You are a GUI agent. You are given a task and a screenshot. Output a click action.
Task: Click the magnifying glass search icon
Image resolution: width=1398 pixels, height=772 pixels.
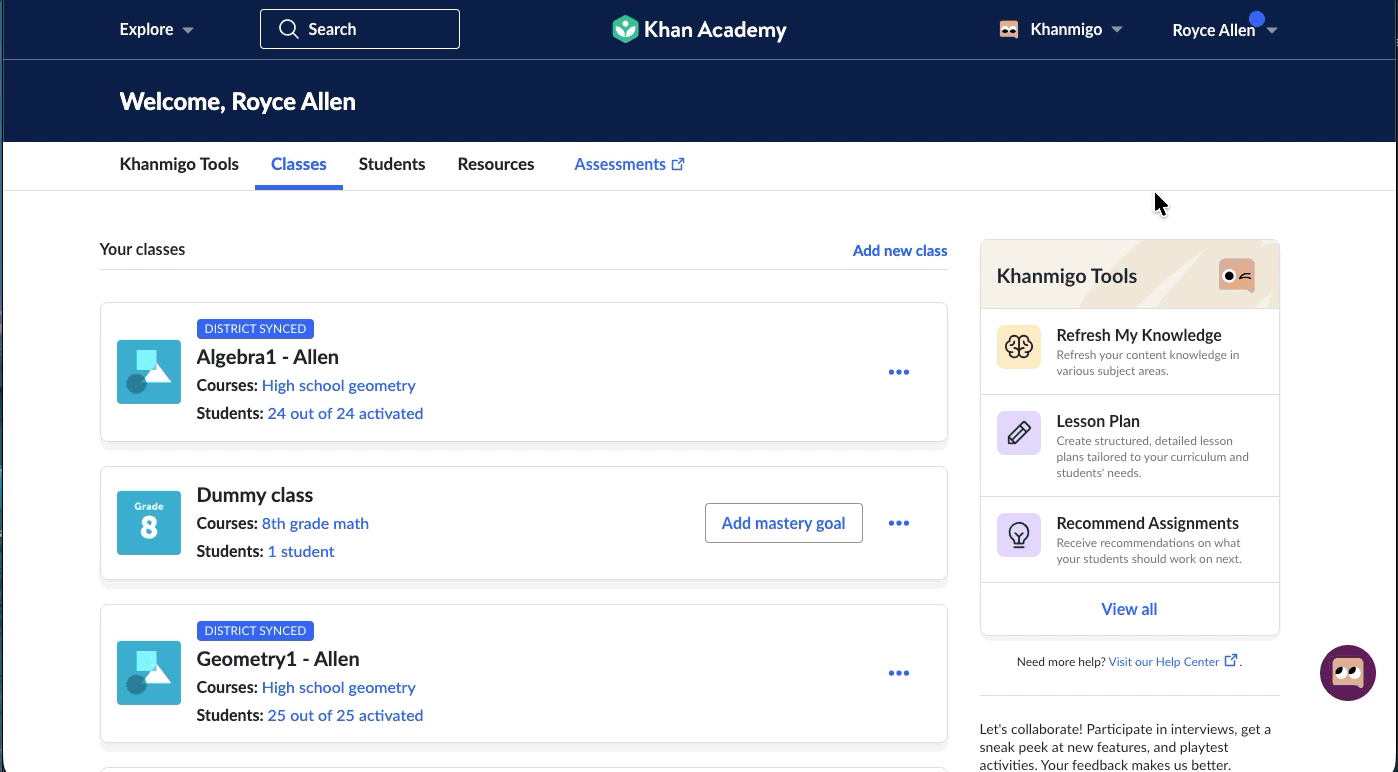point(289,29)
